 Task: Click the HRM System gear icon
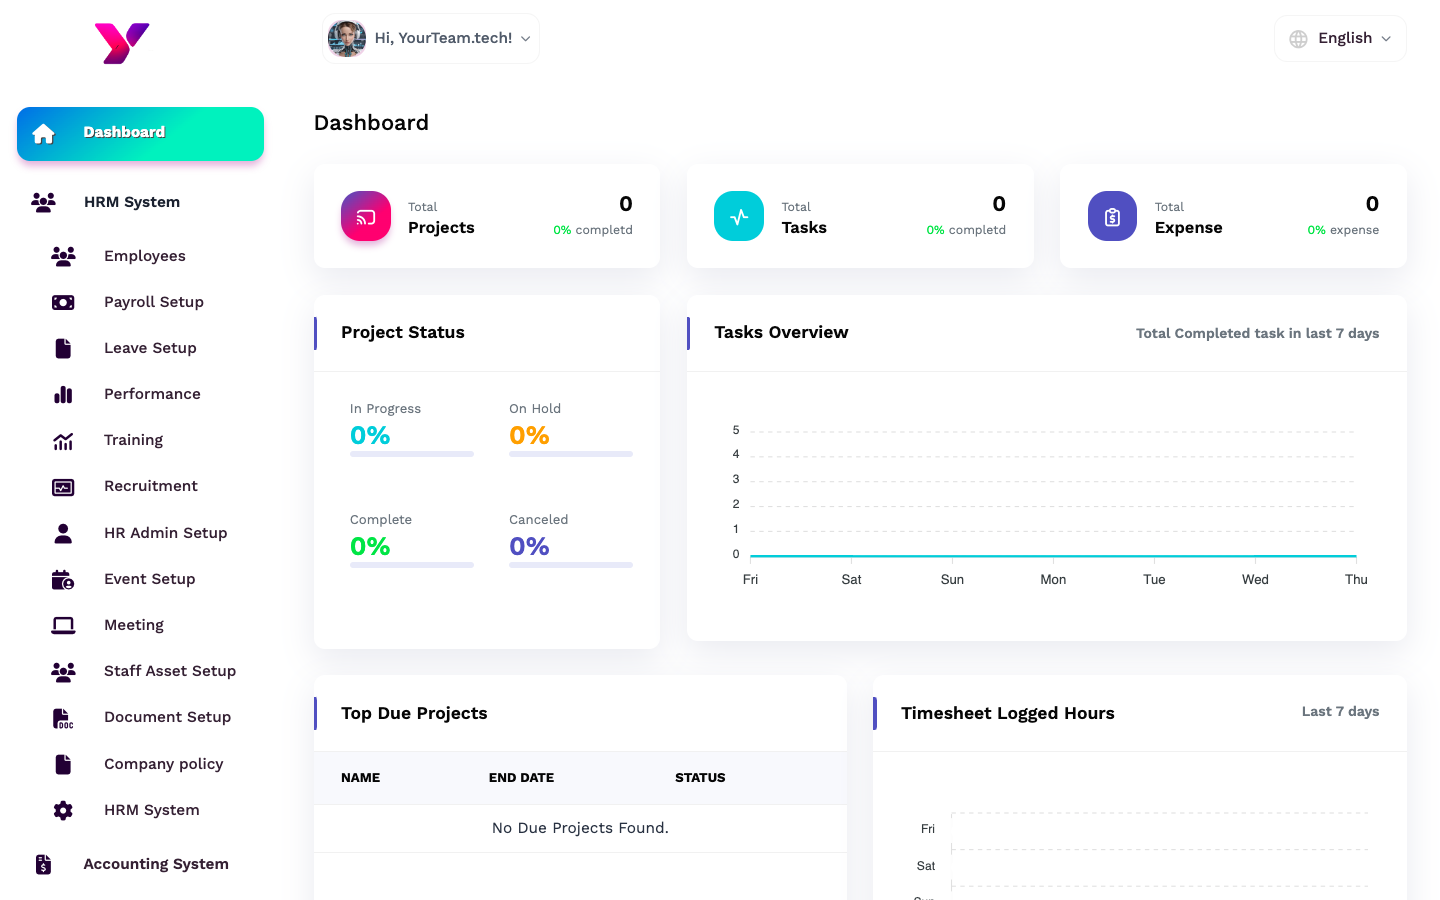pos(63,810)
